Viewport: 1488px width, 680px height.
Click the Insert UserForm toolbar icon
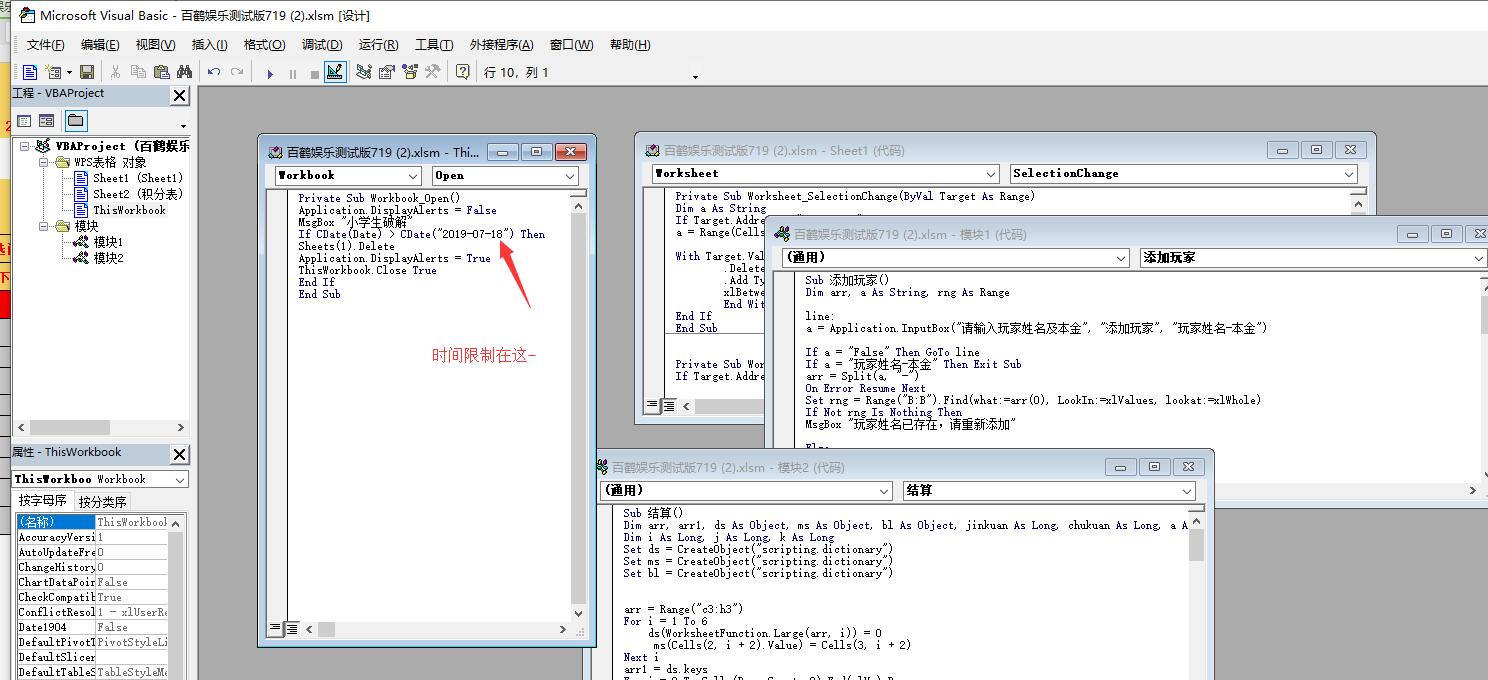click(x=52, y=72)
